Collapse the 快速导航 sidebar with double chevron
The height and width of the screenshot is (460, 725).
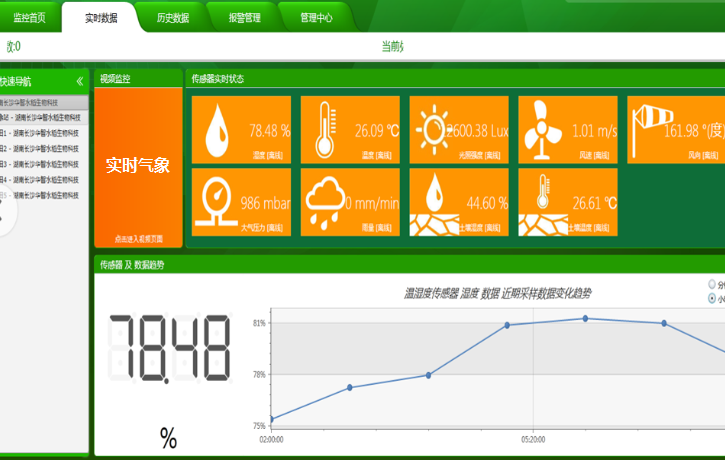click(x=80, y=81)
